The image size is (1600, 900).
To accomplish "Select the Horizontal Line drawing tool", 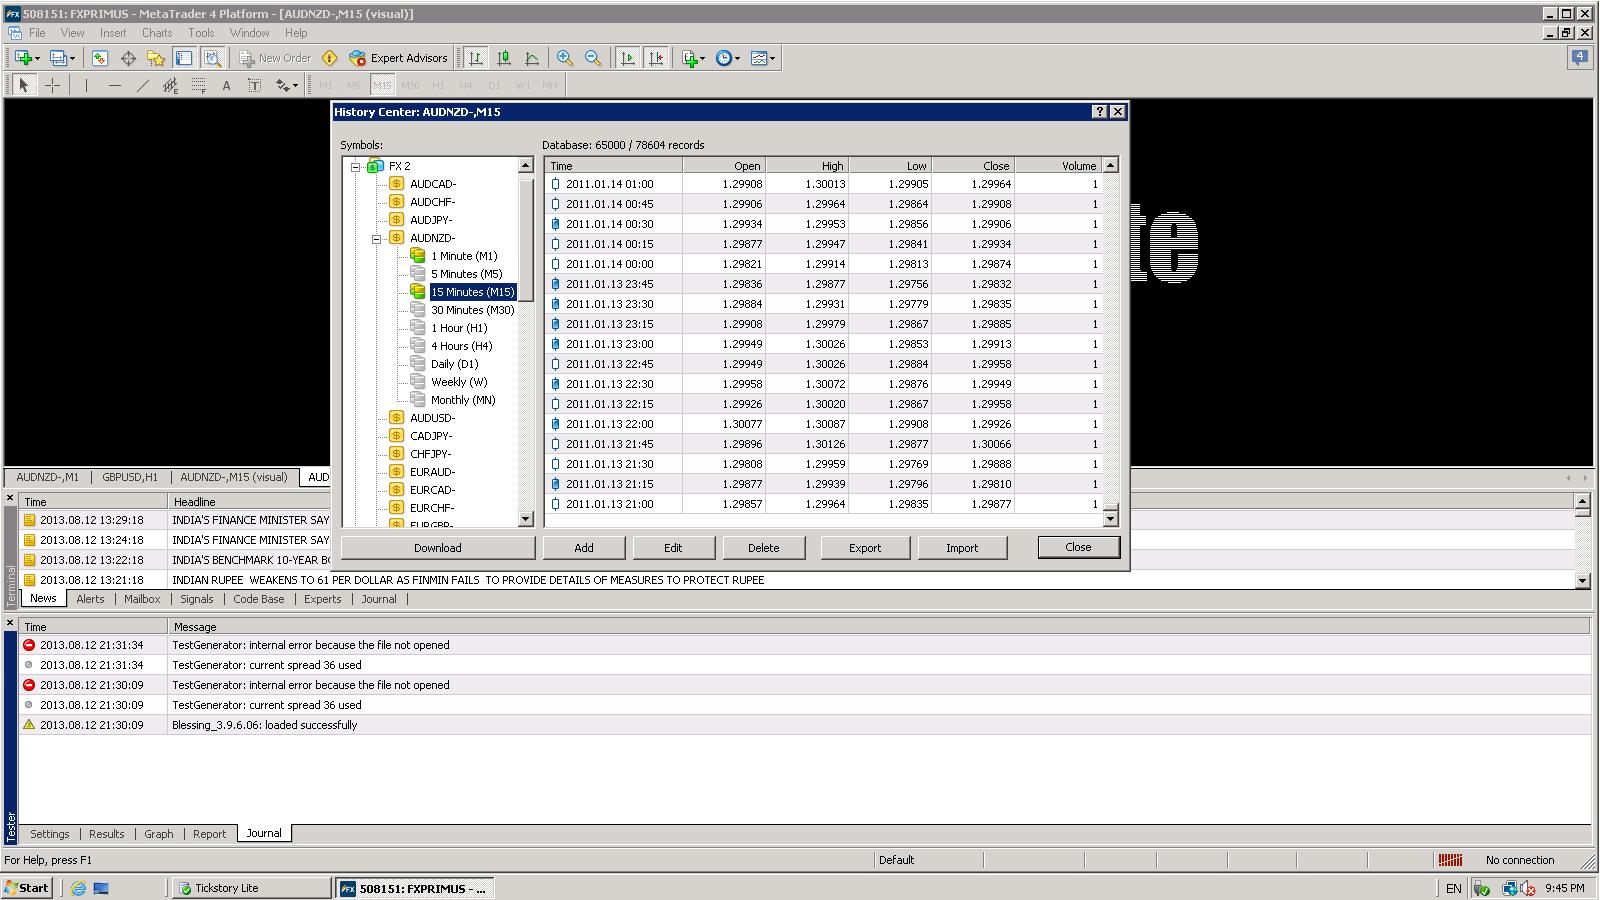I will (114, 85).
